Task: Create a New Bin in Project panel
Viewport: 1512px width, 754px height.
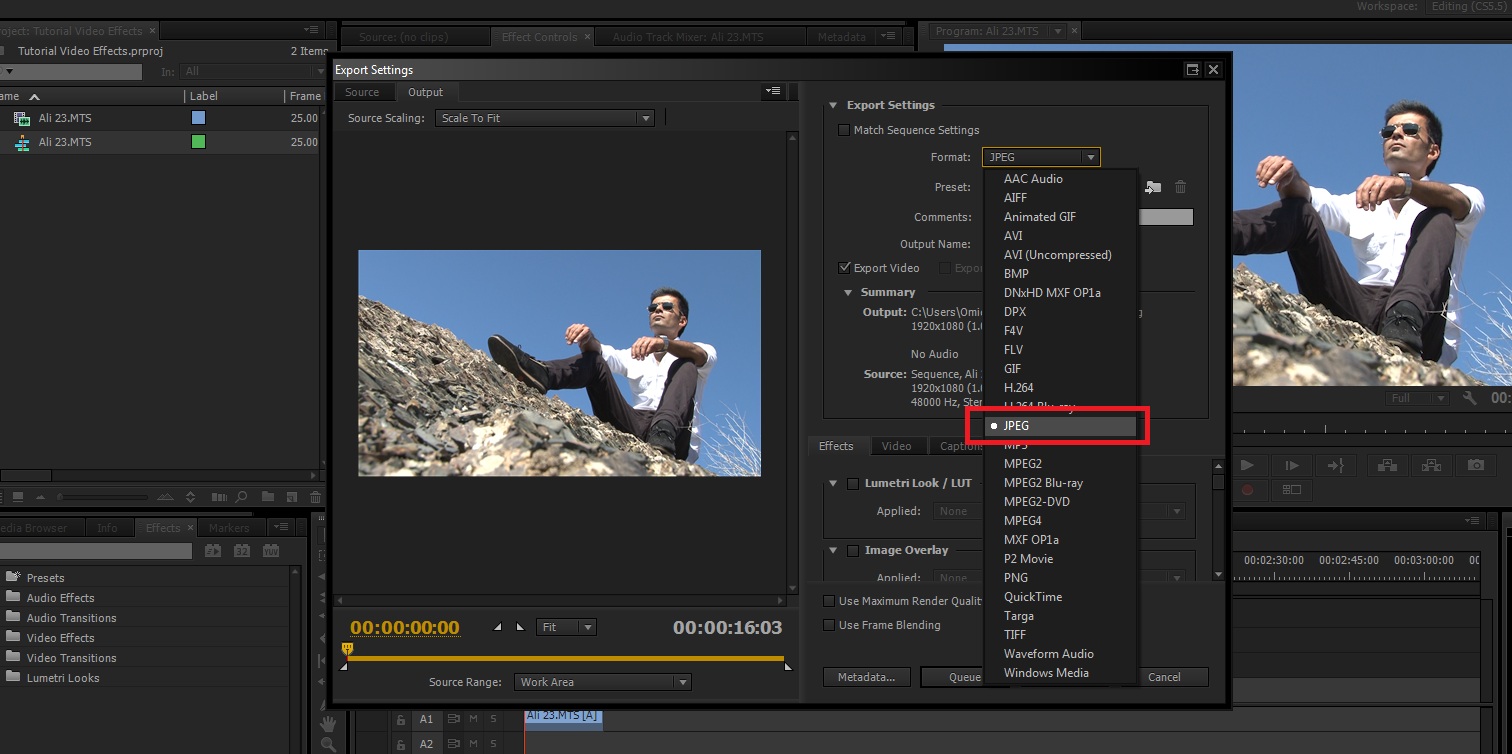Action: [268, 497]
